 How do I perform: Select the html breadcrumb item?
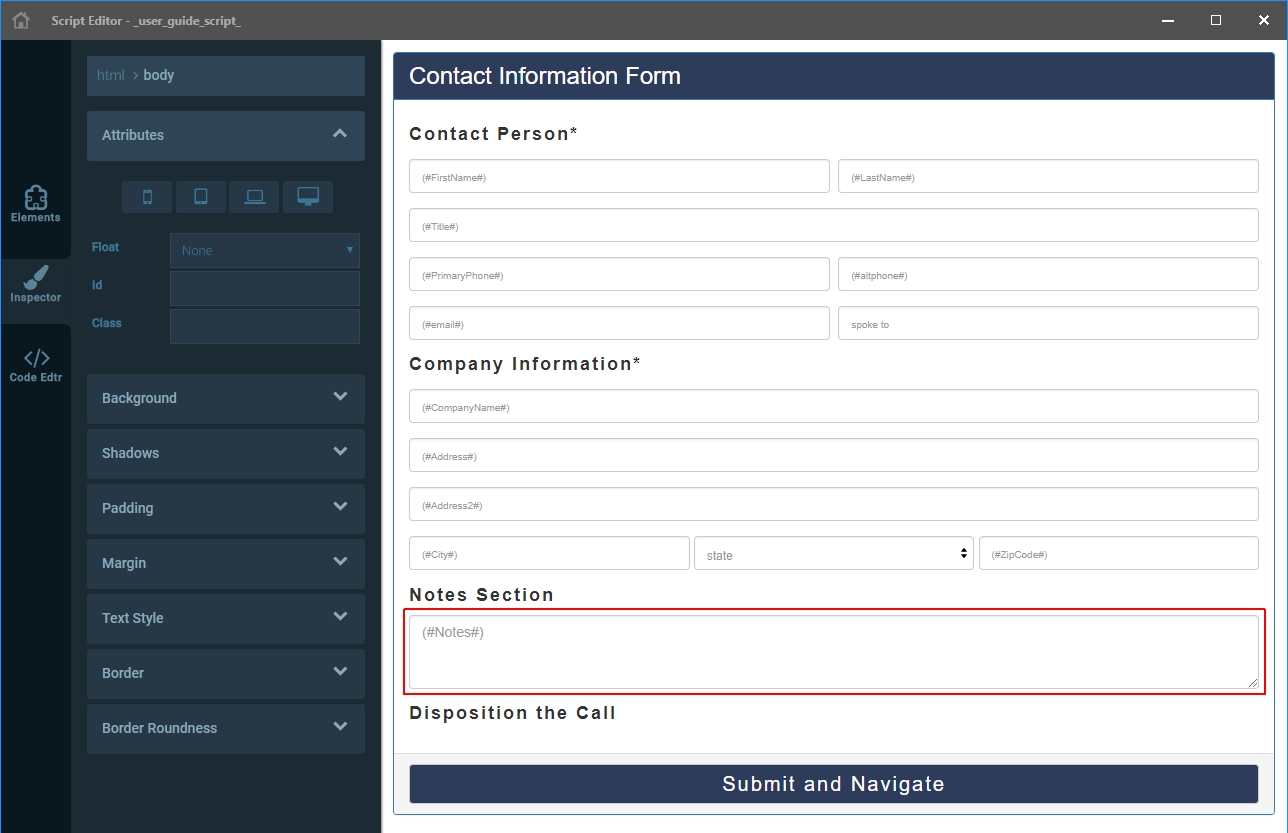tap(111, 75)
